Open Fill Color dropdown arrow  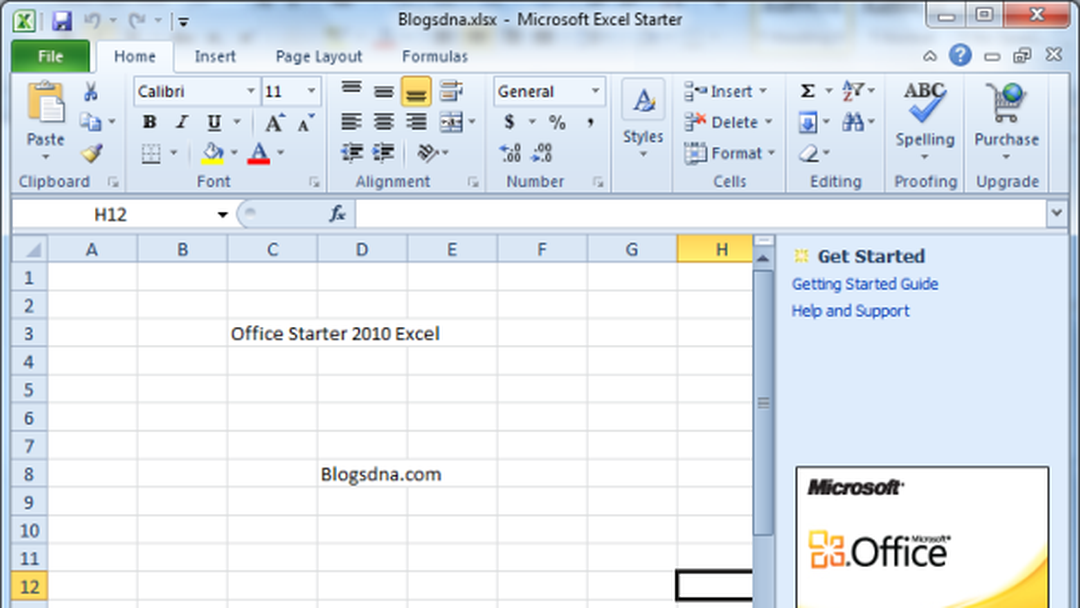click(234, 153)
